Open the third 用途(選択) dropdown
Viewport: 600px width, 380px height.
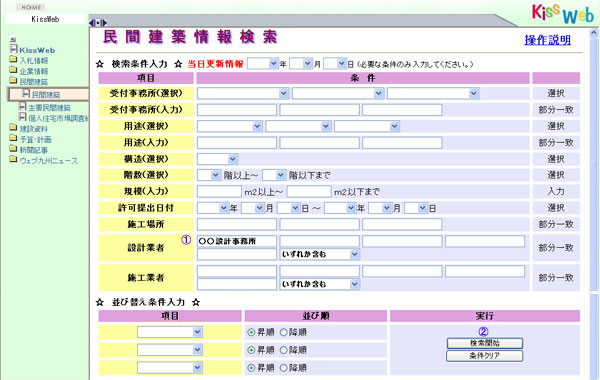click(367, 126)
